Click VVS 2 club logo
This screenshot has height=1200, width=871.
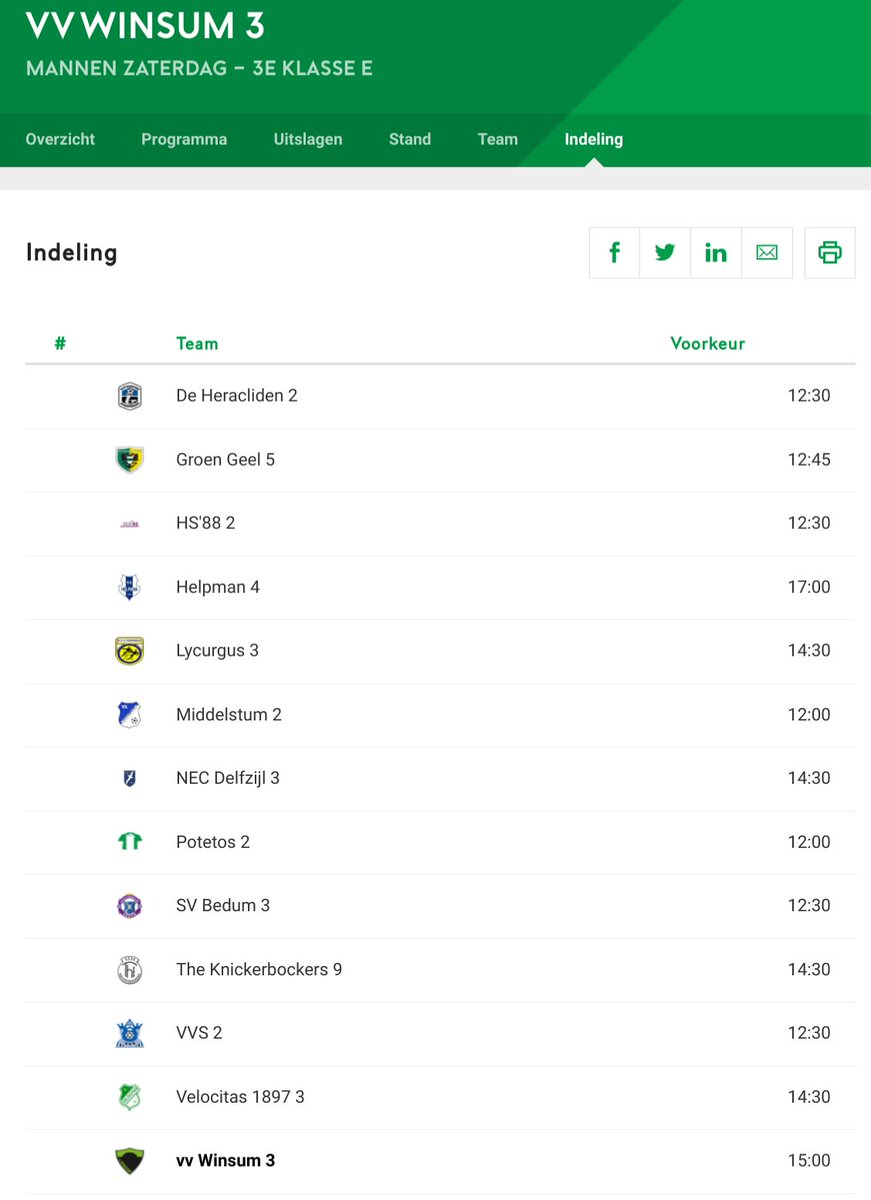click(x=129, y=1033)
